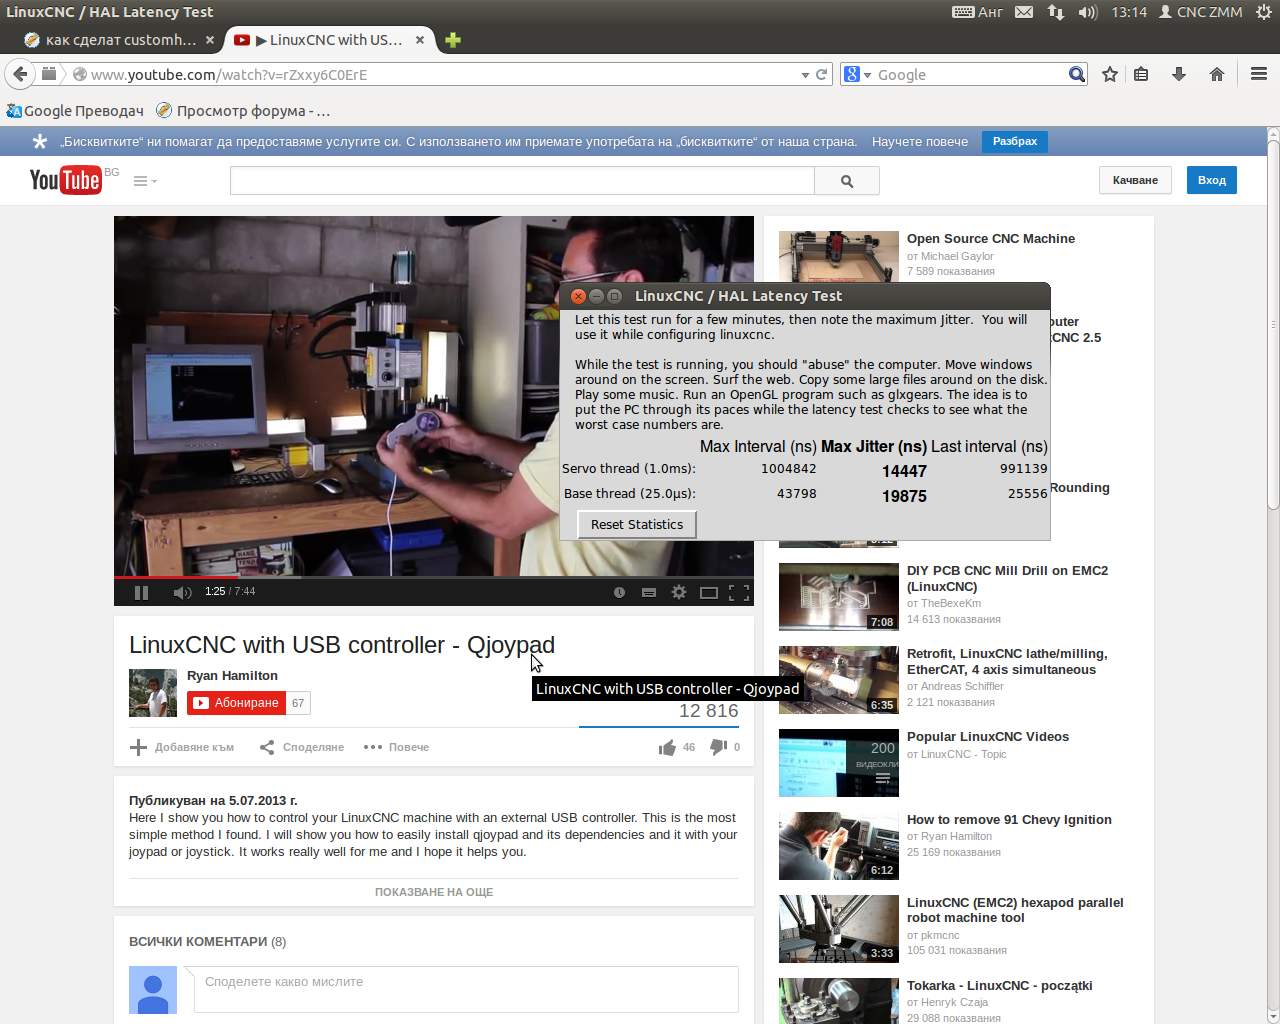
Task: Go to the Firefox home page icon
Action: (x=1217, y=74)
